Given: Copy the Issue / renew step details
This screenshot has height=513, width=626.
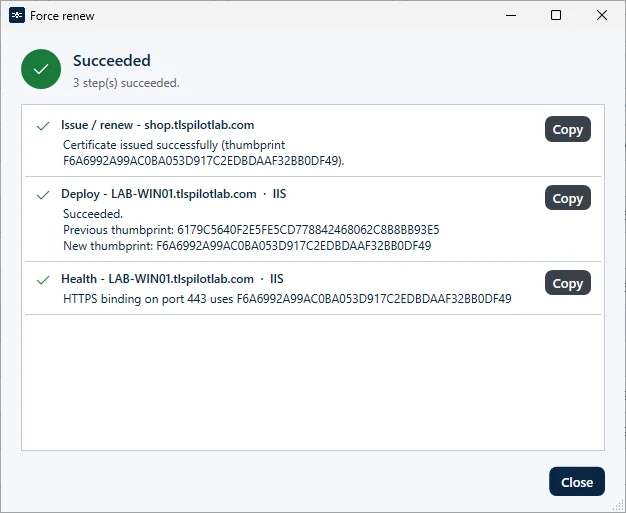Looking at the screenshot, I should [567, 129].
